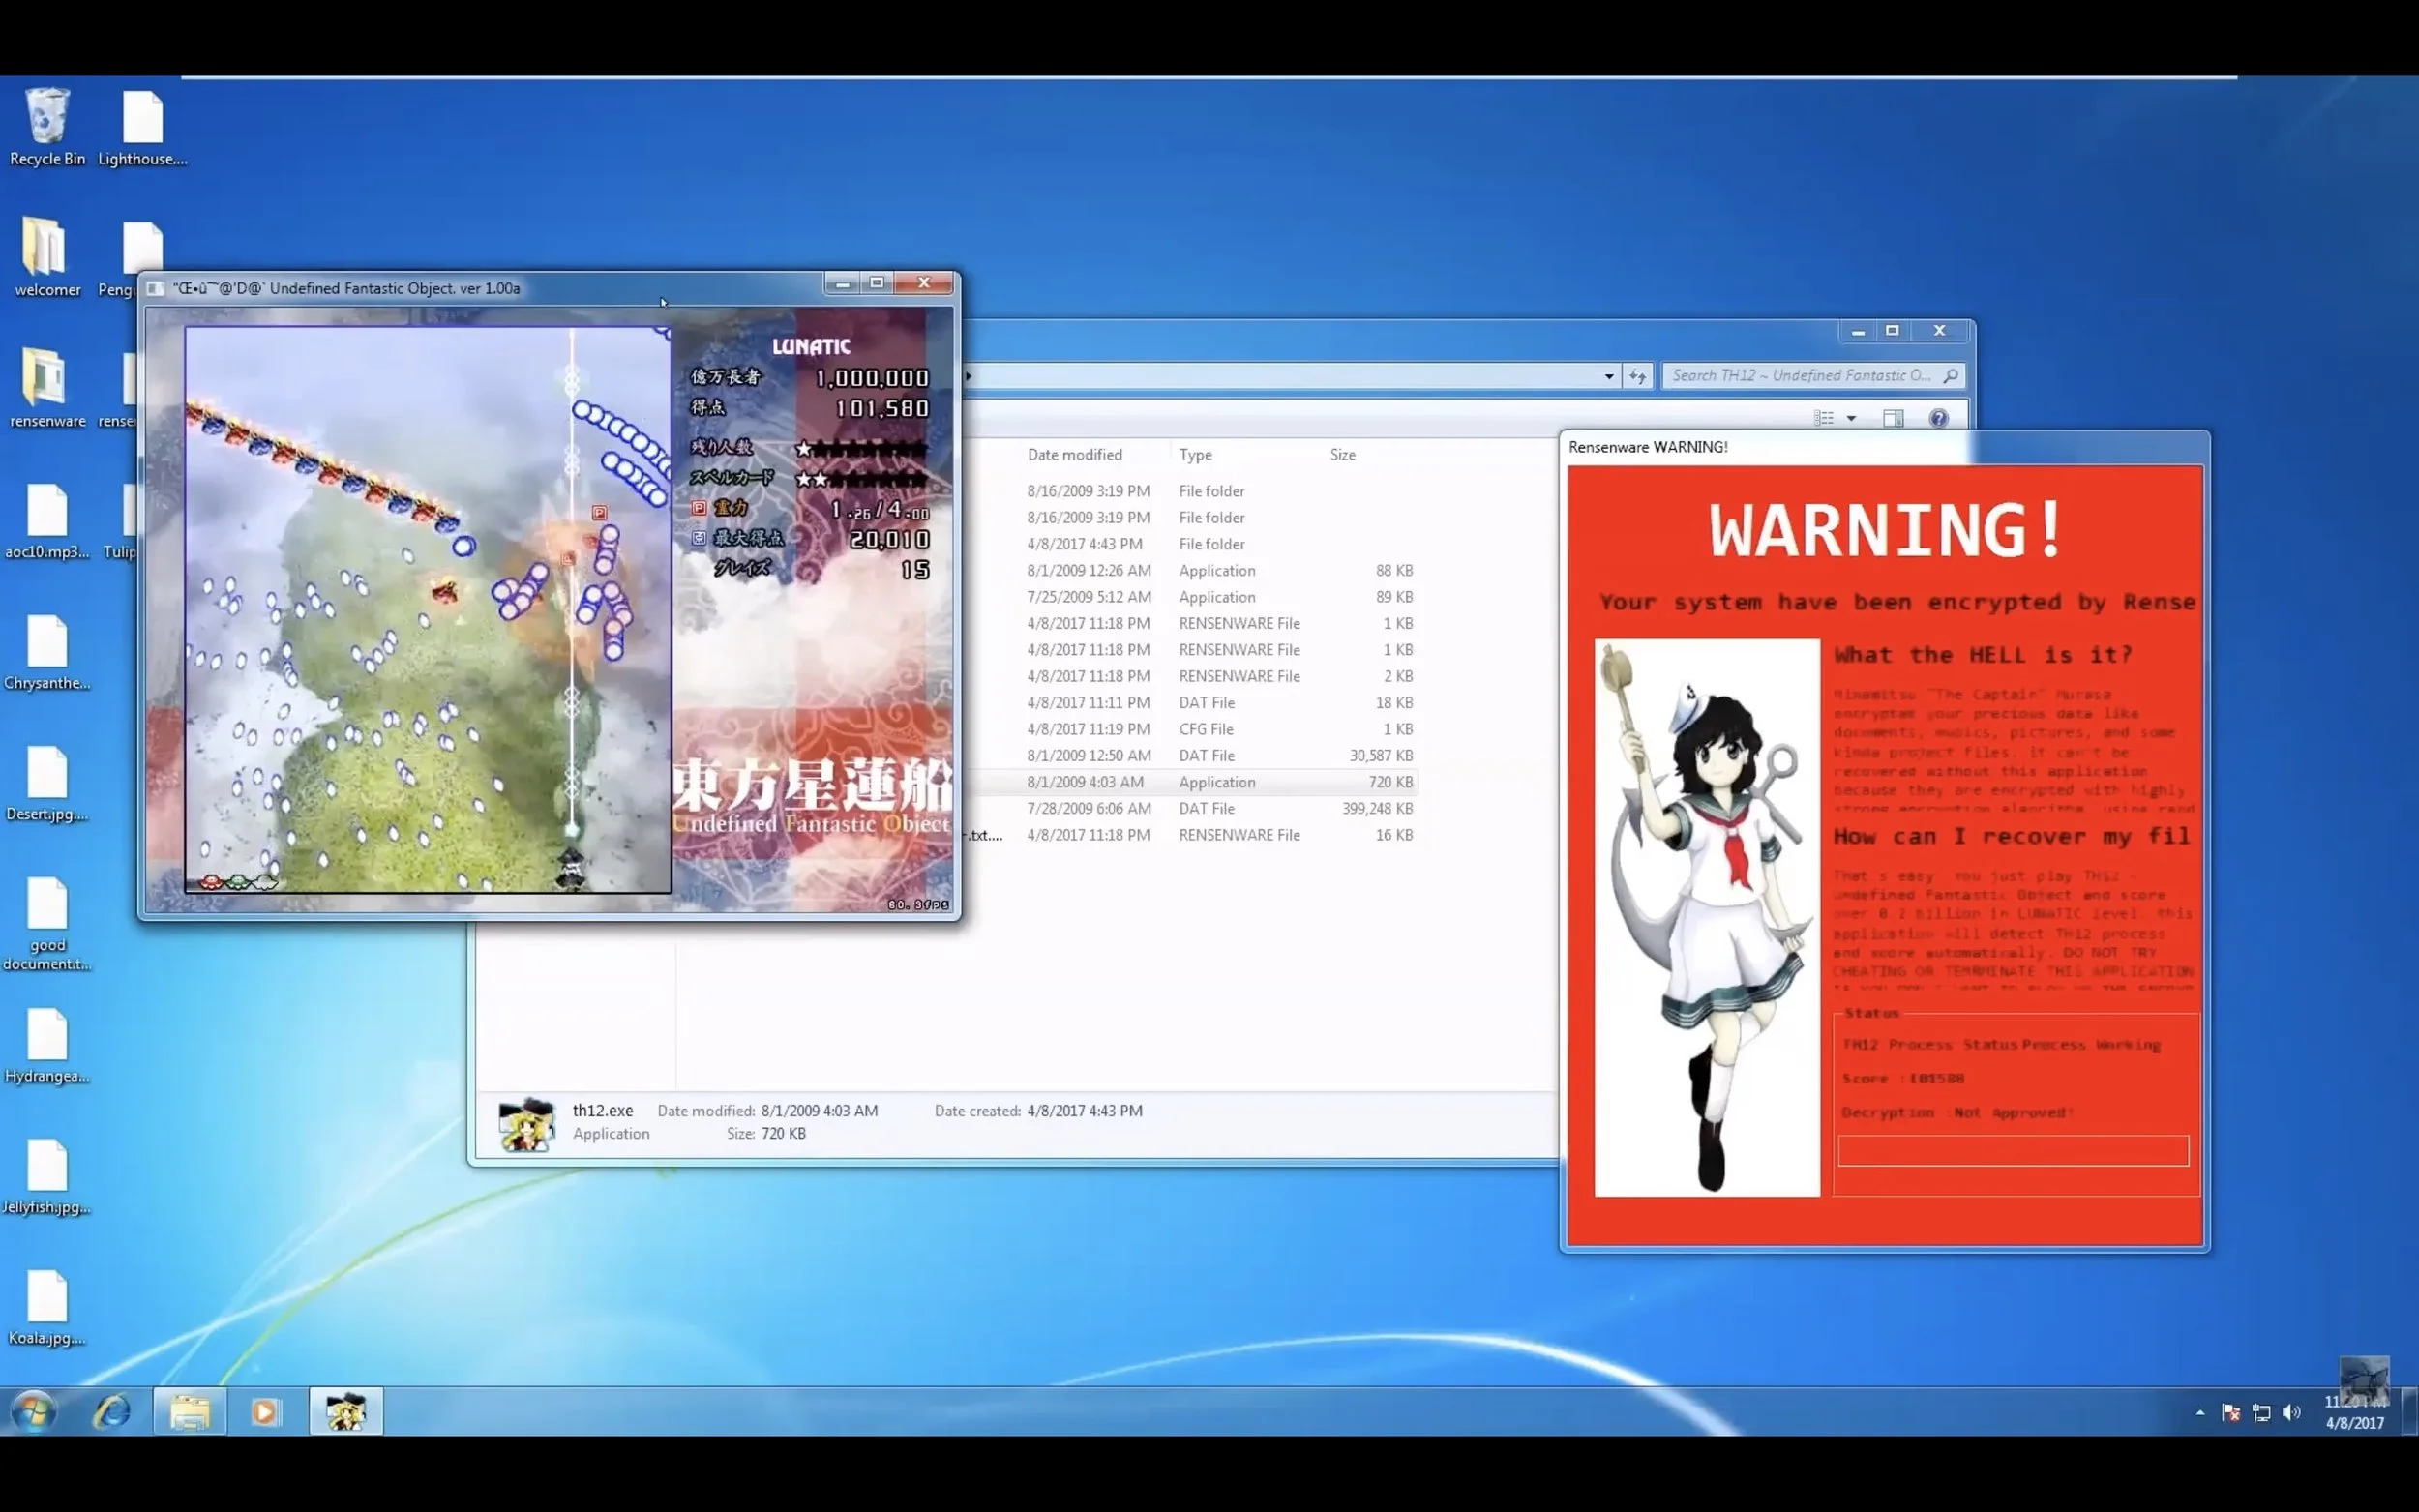Screen dimensions: 2419x1512
Task: Open the network icon in system tray
Action: [2260, 1412]
